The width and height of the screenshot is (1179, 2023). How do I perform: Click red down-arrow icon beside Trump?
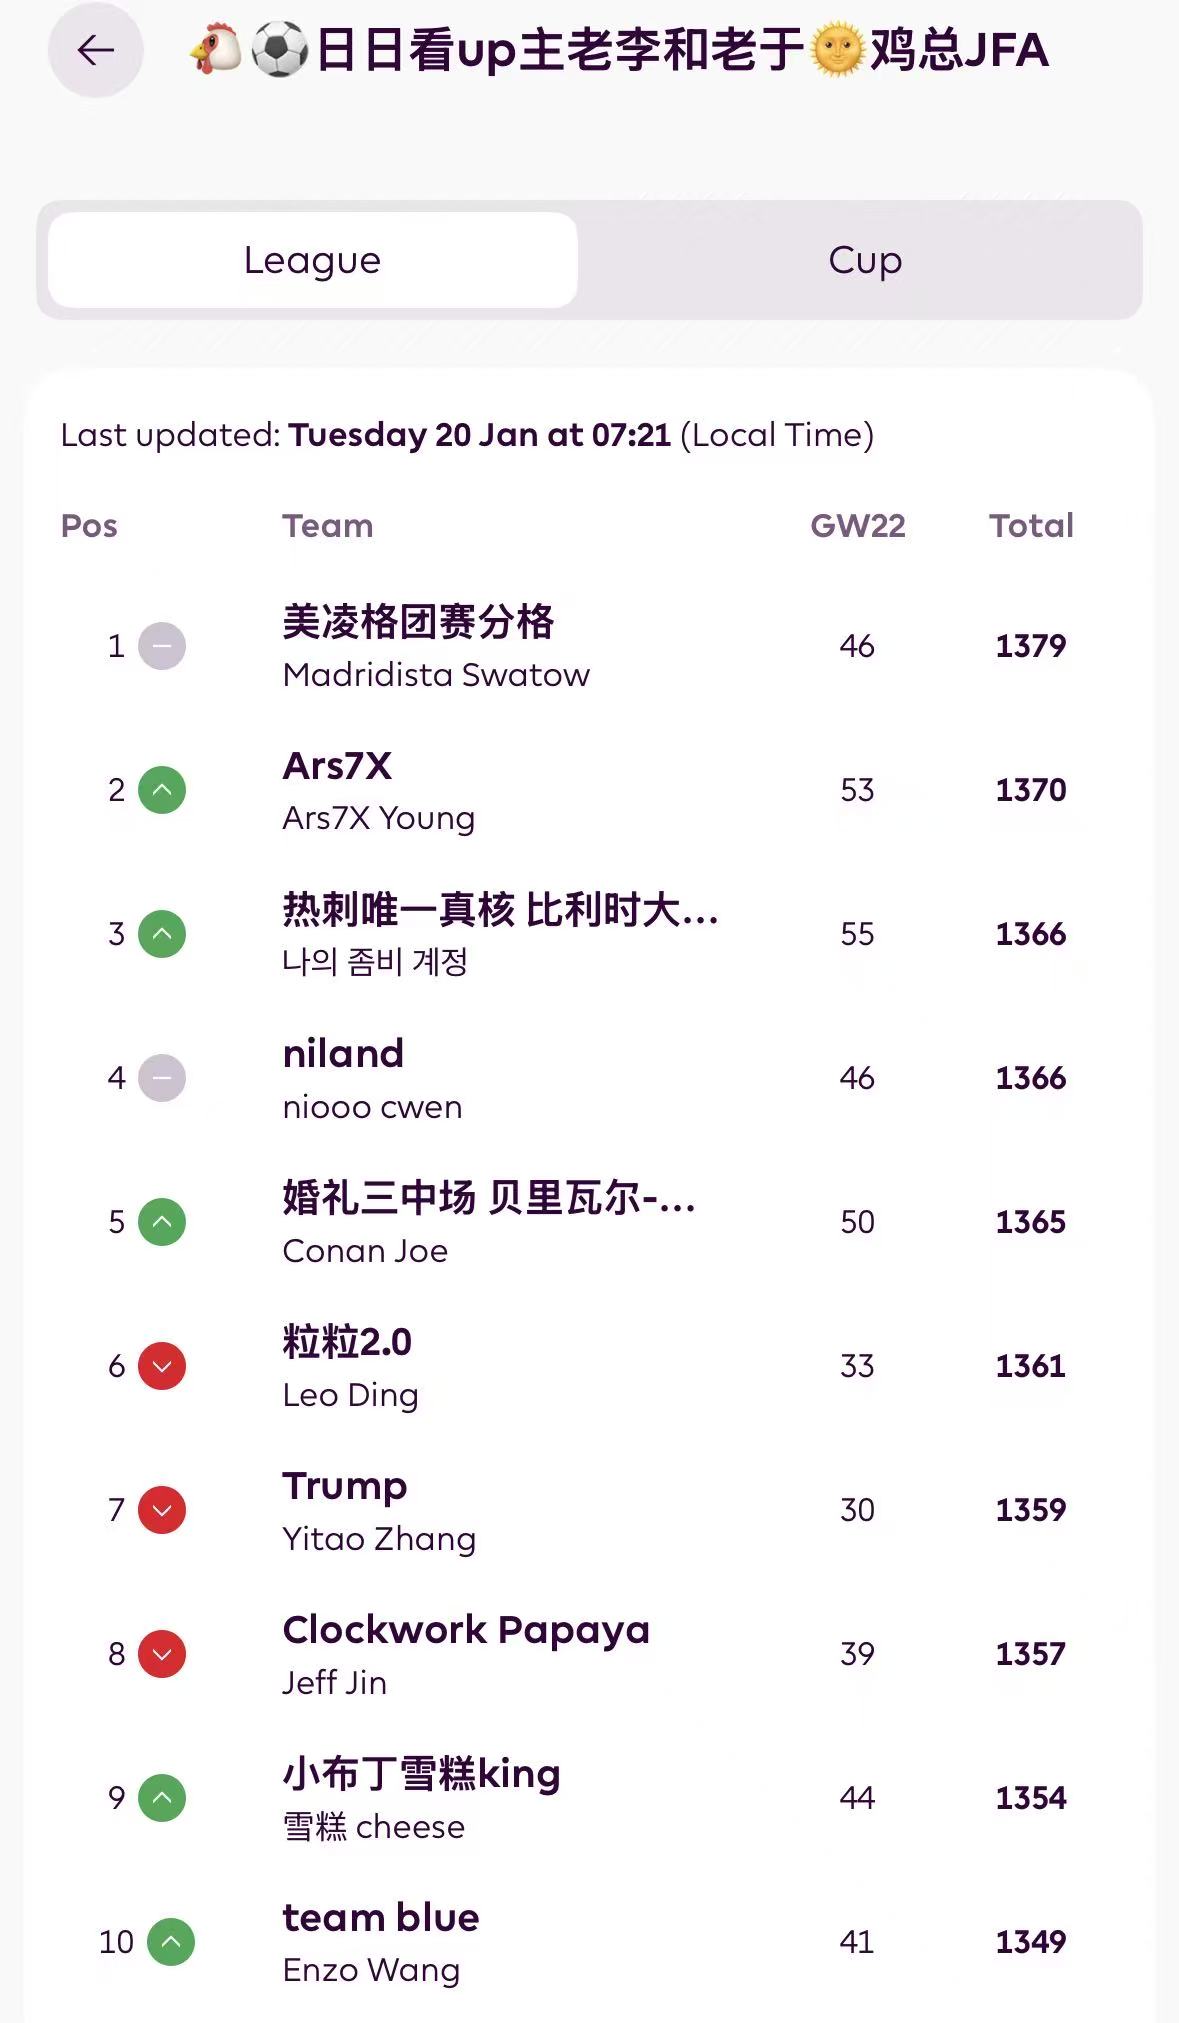tap(162, 1510)
